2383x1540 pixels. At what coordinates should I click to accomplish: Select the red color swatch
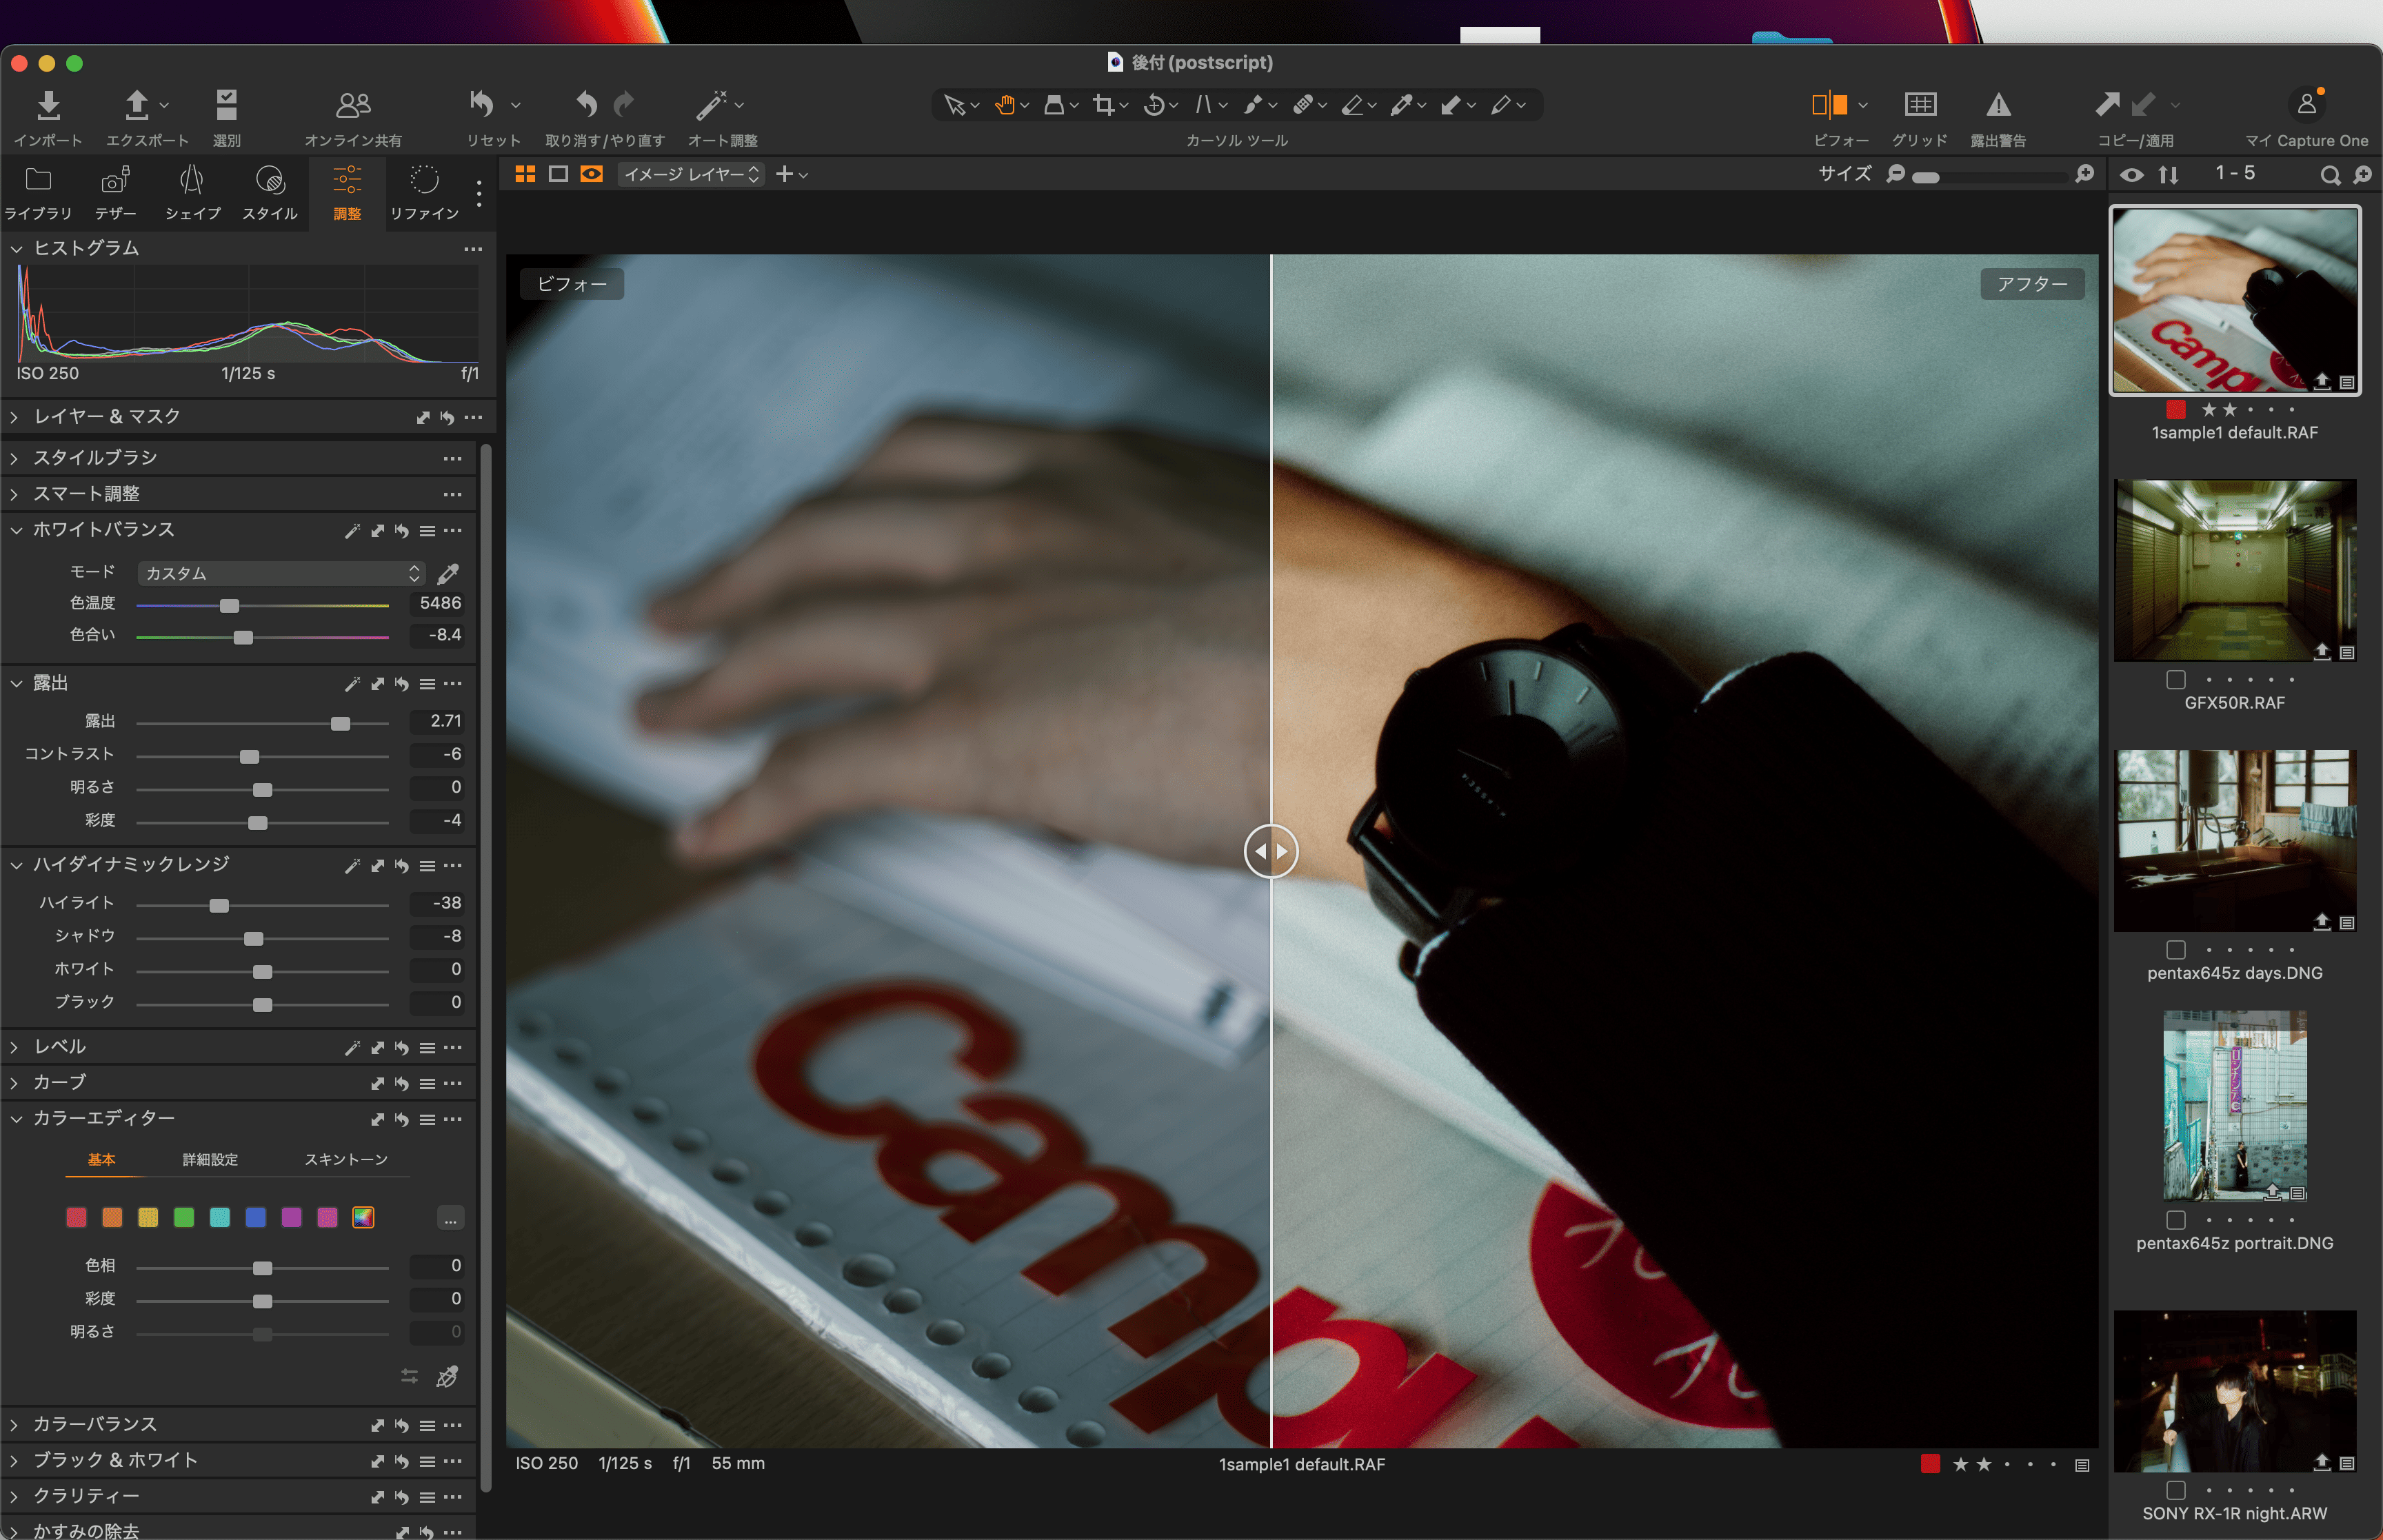pos(76,1217)
